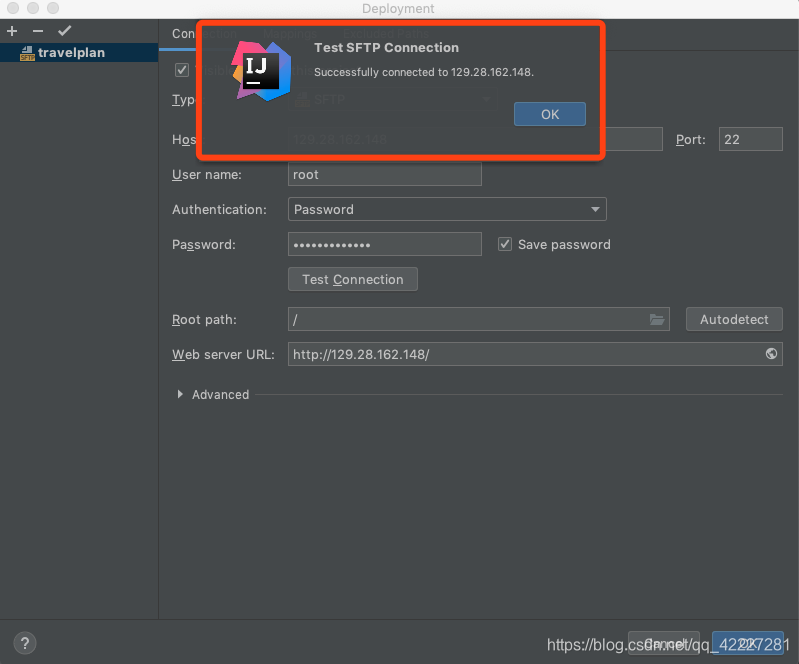Click the Autodetect button
The width and height of the screenshot is (799, 664).
pyautogui.click(x=734, y=320)
